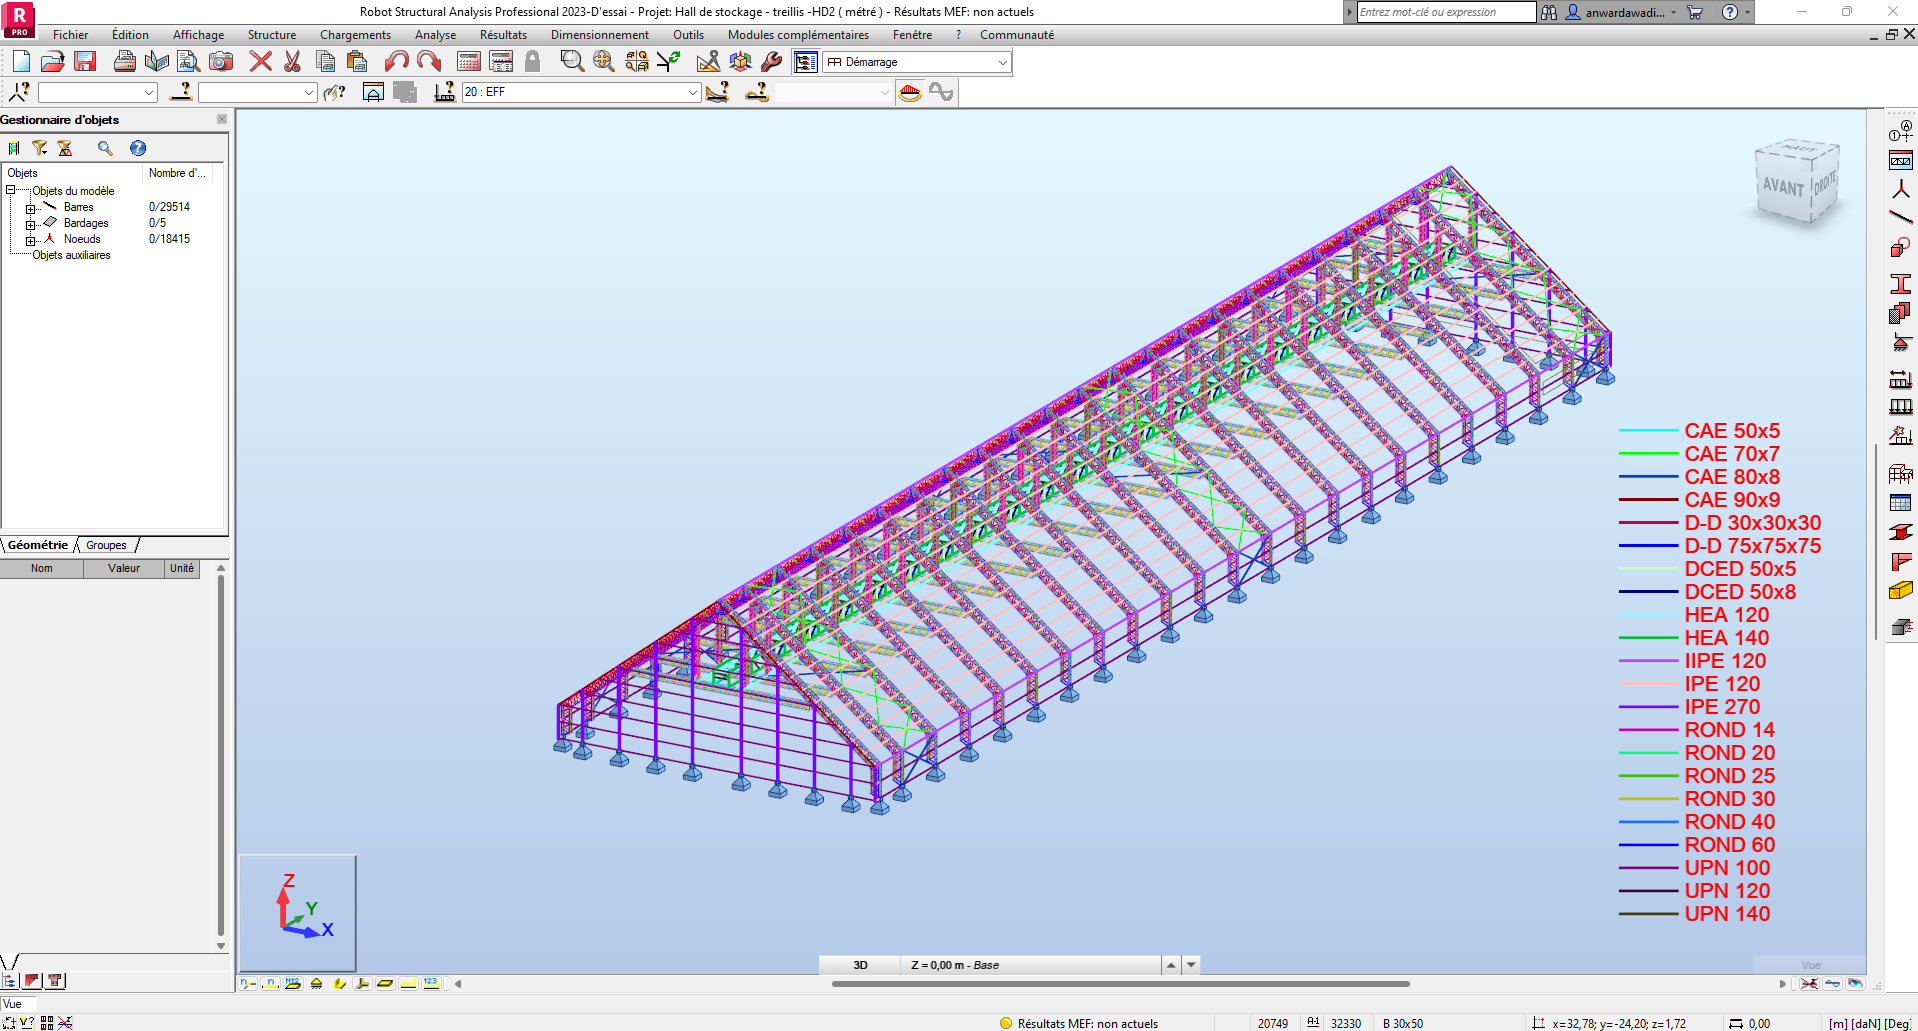
Task: Click the Save project floppy disk icon
Action: point(85,62)
